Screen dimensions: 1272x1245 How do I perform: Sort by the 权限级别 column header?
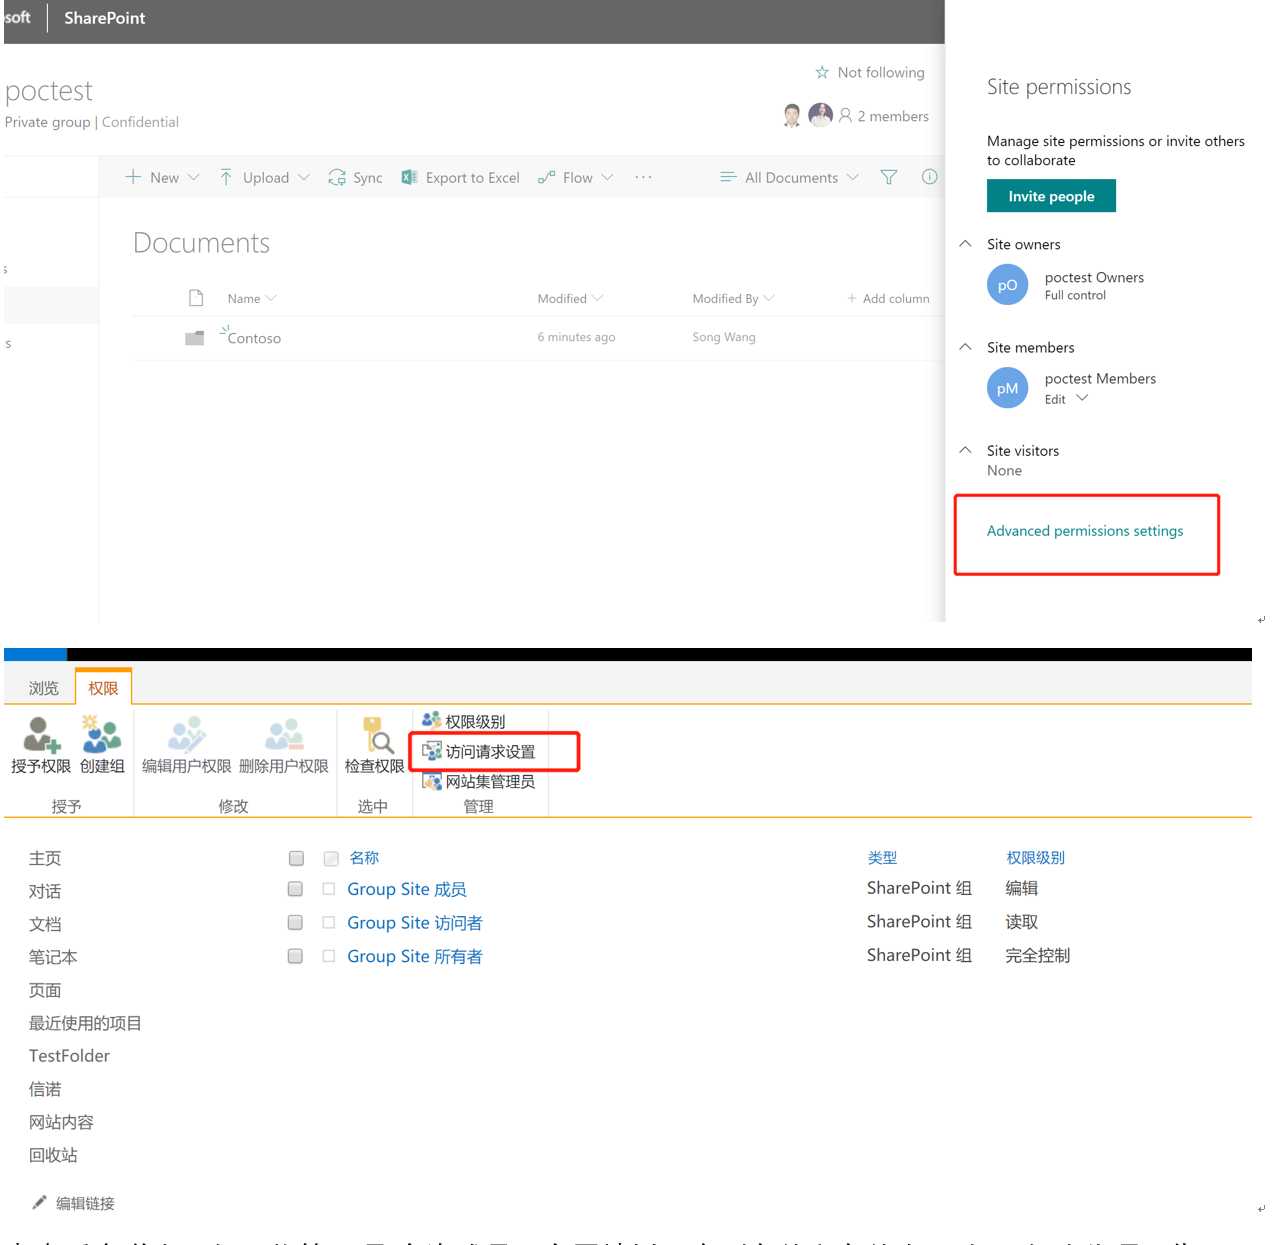pyautogui.click(x=1035, y=858)
